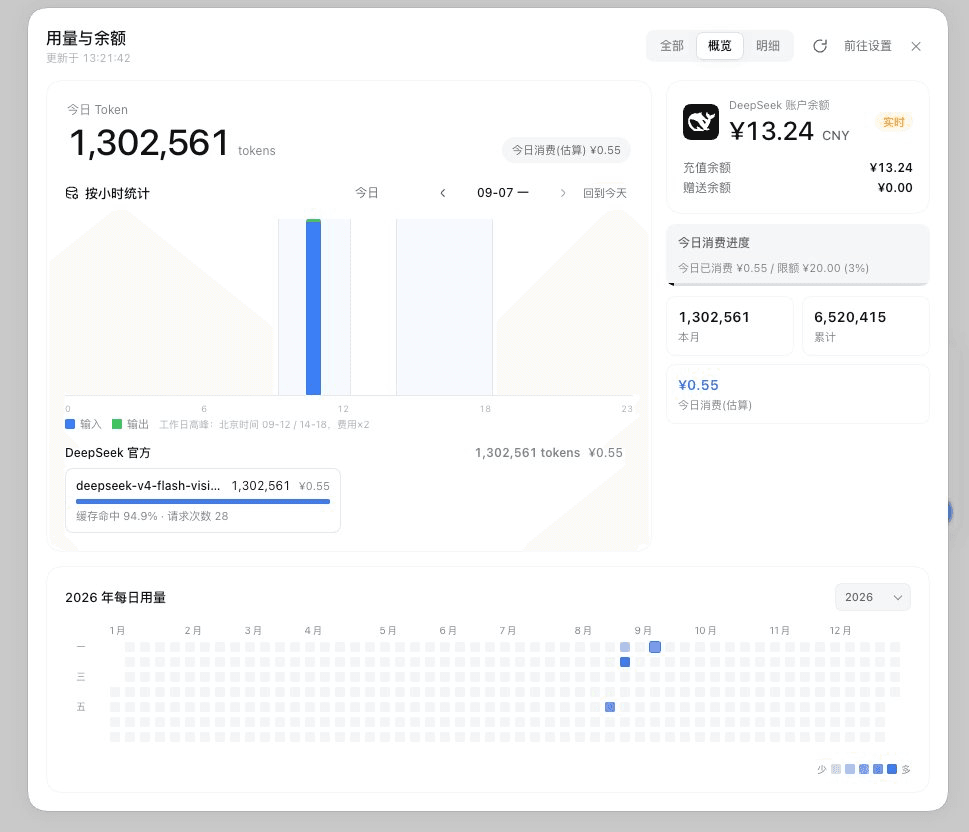The height and width of the screenshot is (832, 969).
Task: Go to next day with right chevron
Action: (562, 193)
